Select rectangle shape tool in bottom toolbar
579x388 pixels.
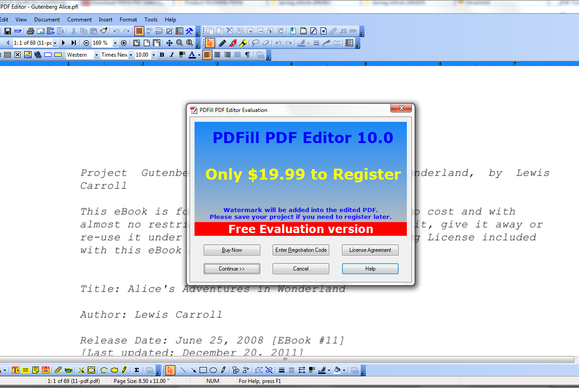tap(203, 370)
